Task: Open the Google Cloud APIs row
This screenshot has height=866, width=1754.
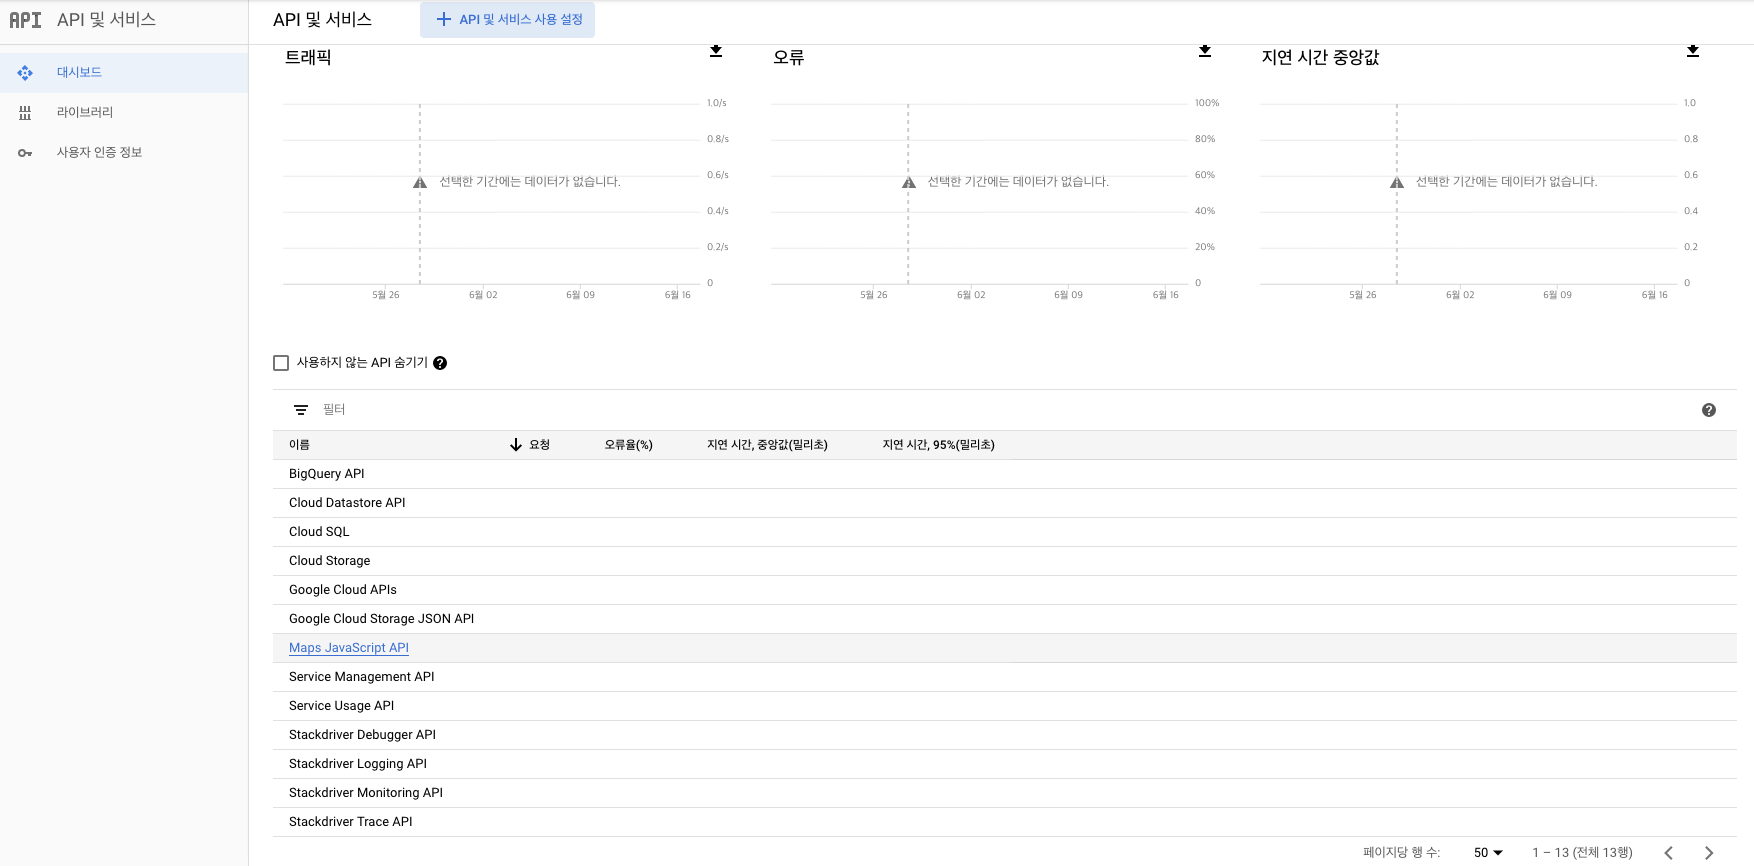Action: click(x=1004, y=590)
